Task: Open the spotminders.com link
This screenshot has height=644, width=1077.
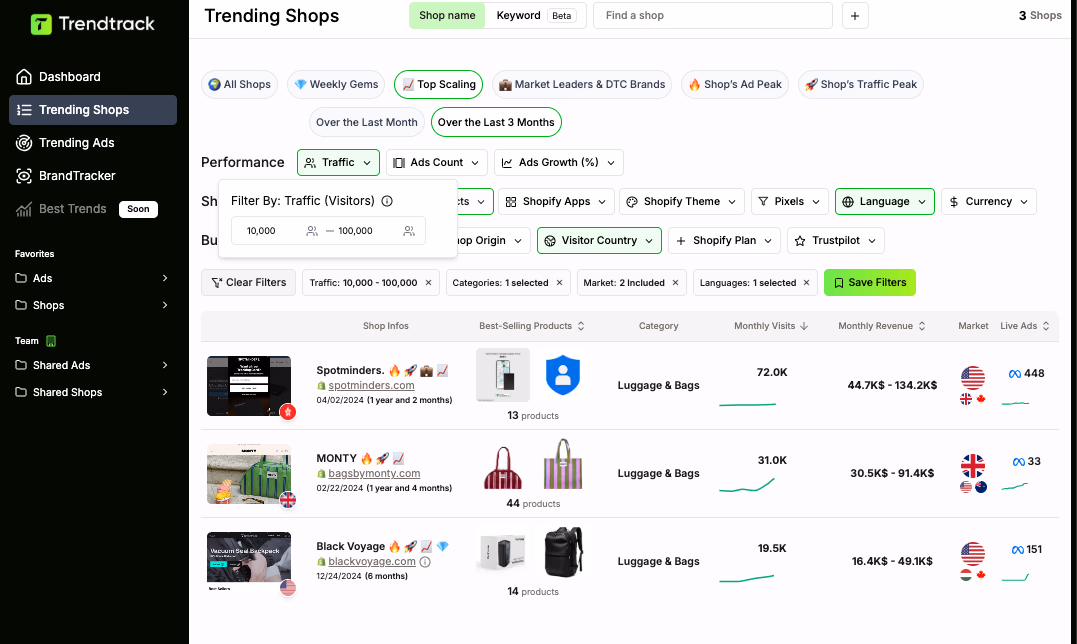Action: pos(371,386)
